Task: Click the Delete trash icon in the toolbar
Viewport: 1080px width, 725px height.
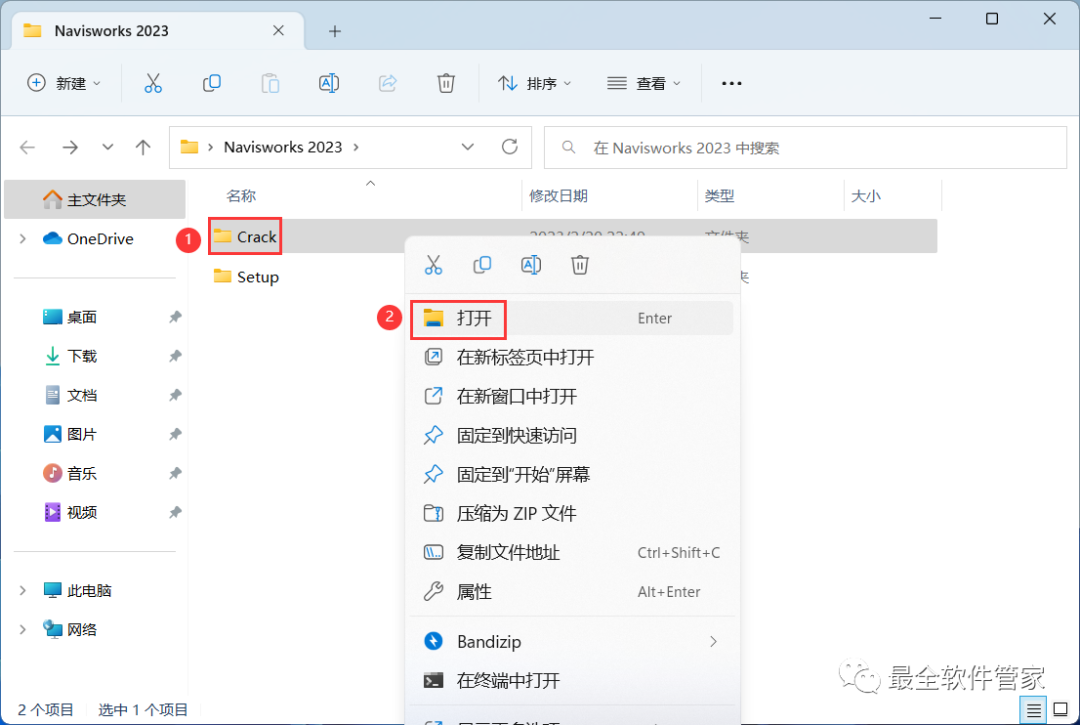Action: (446, 83)
